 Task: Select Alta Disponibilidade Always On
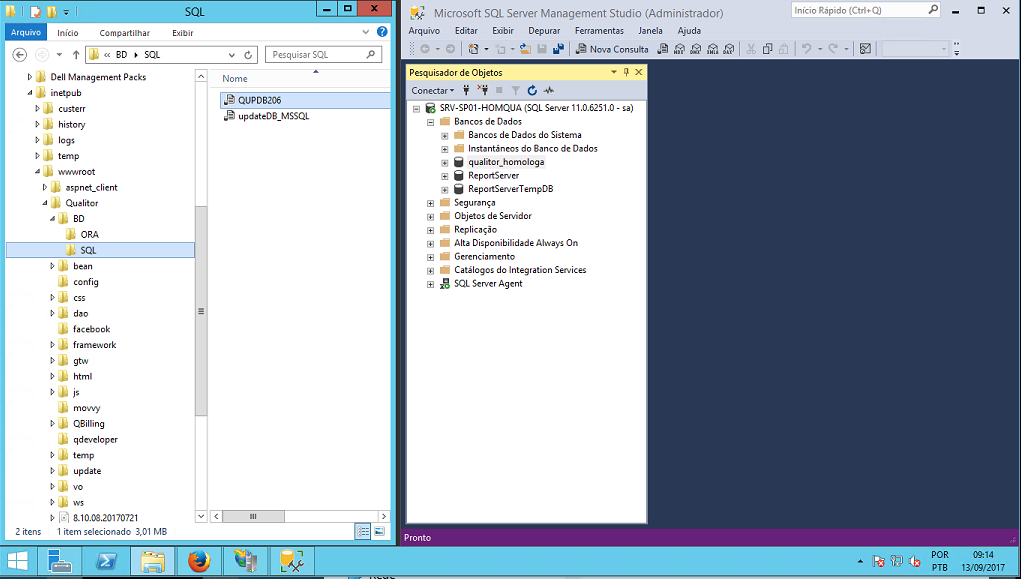pyautogui.click(x=516, y=243)
